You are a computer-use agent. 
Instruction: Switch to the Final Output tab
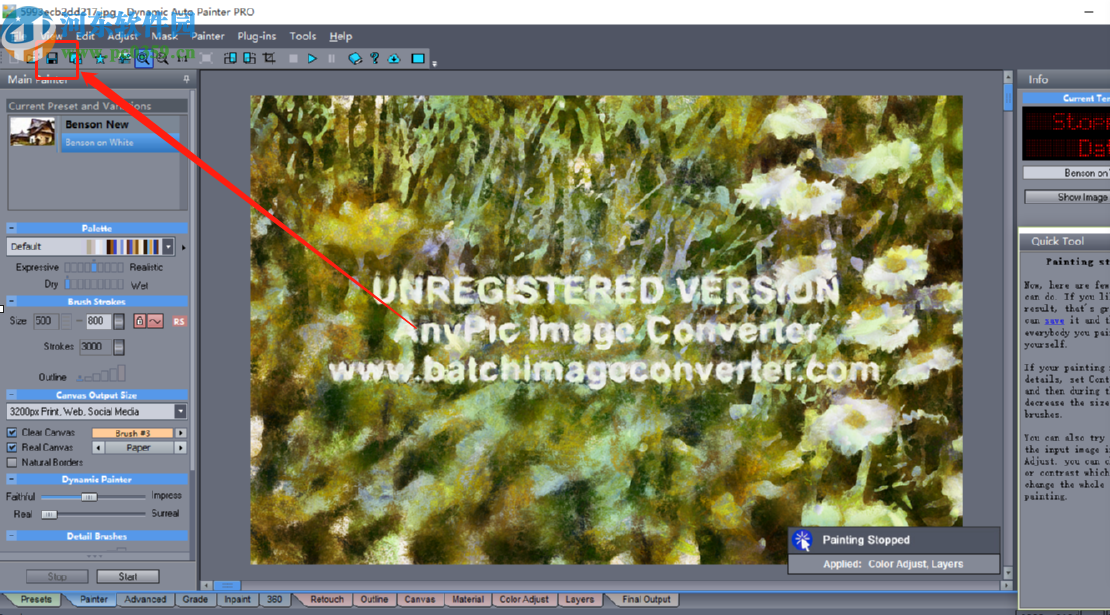tap(646, 599)
